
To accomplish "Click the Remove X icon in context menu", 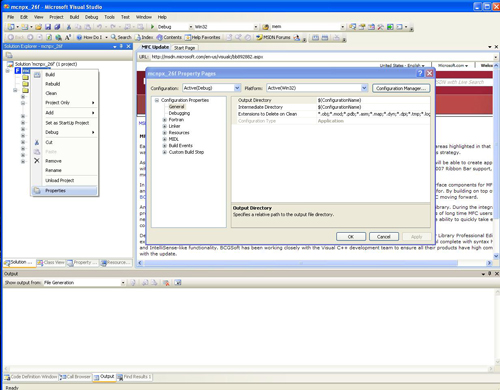I will pyautogui.click(x=37, y=161).
